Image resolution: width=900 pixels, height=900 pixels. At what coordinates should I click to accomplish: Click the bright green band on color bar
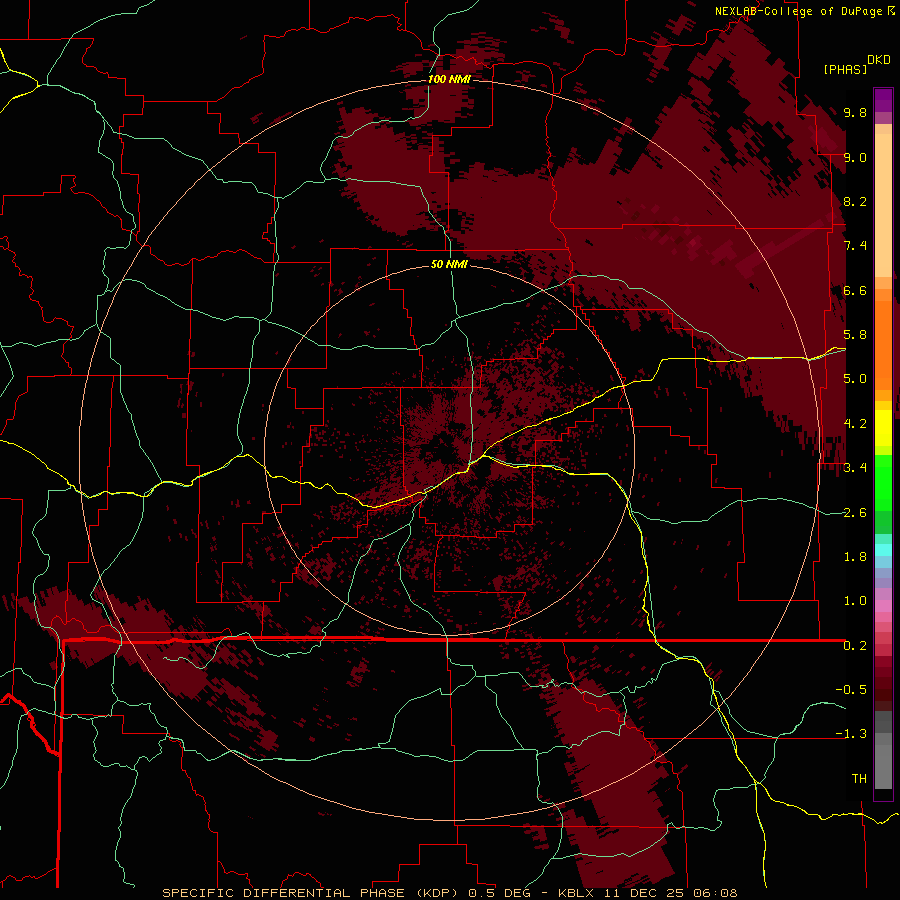(x=883, y=482)
